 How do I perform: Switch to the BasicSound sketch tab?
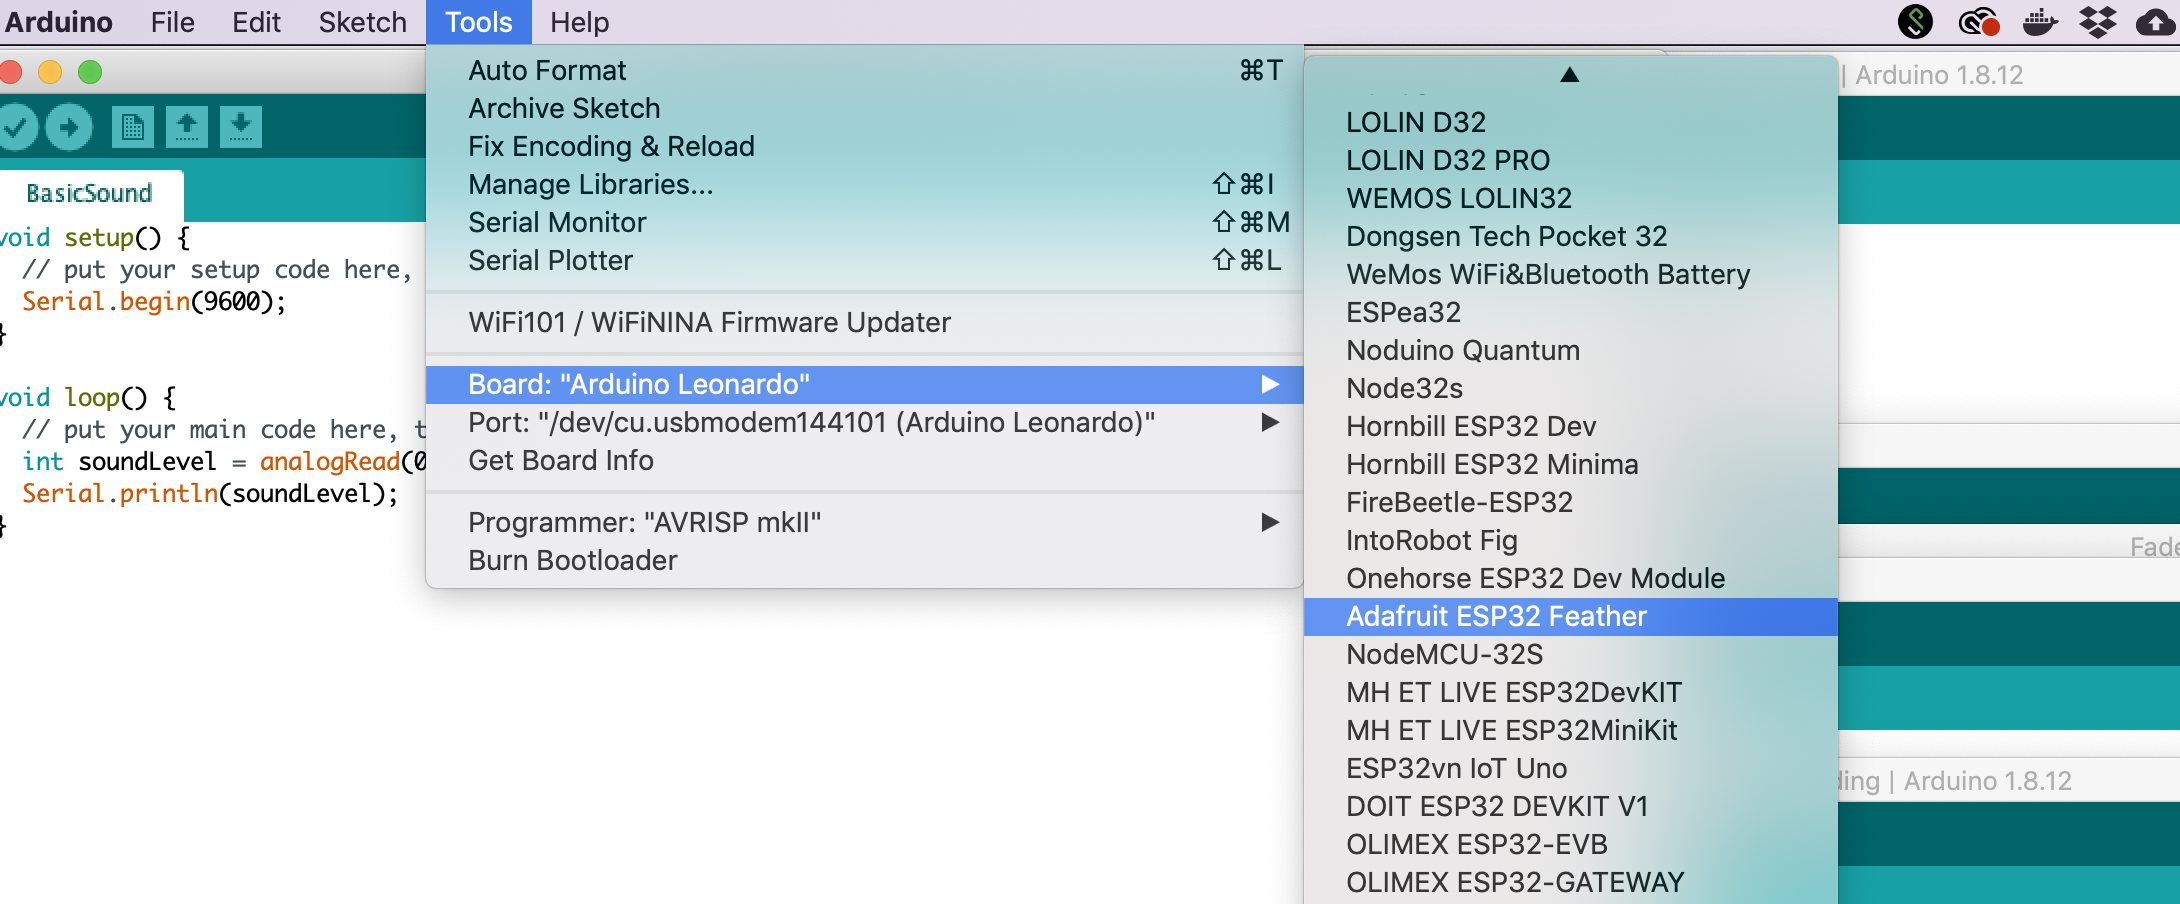(x=90, y=194)
